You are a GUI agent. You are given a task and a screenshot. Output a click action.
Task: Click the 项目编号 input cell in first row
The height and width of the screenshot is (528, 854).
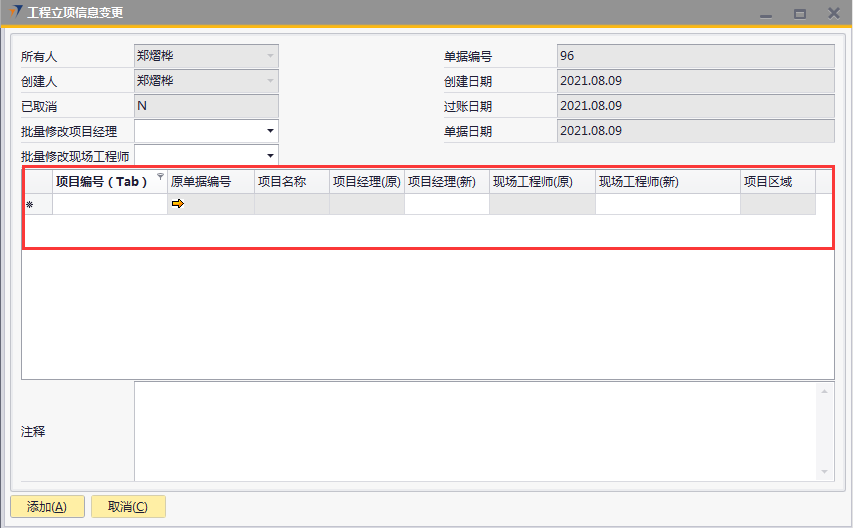pos(109,205)
